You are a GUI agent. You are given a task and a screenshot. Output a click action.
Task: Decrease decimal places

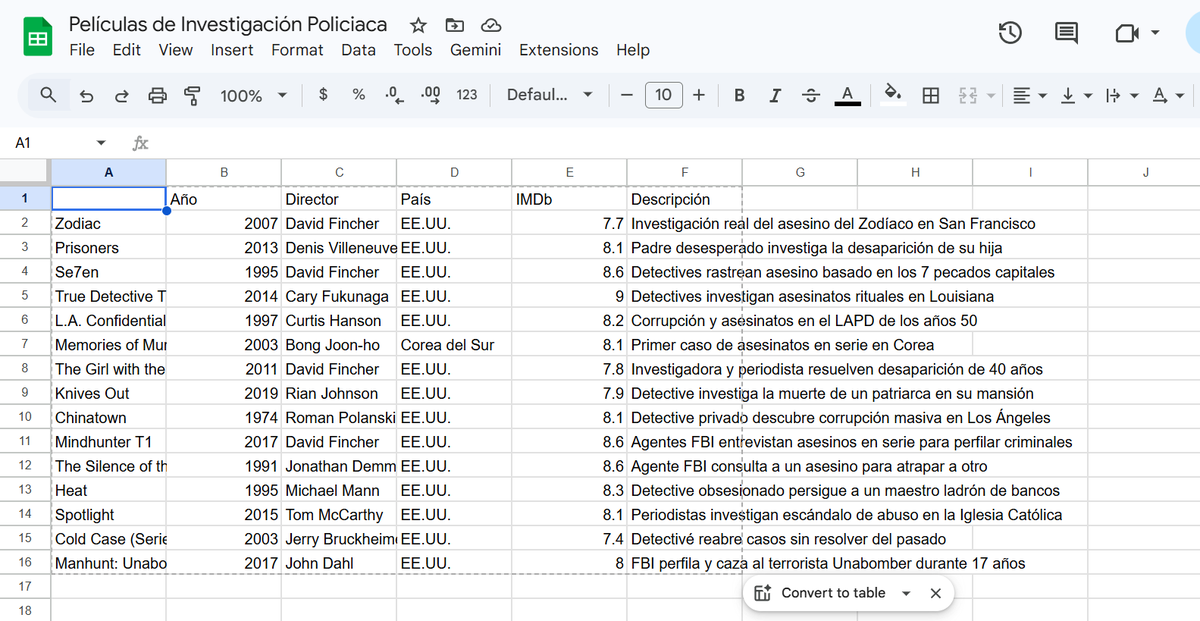(x=394, y=95)
